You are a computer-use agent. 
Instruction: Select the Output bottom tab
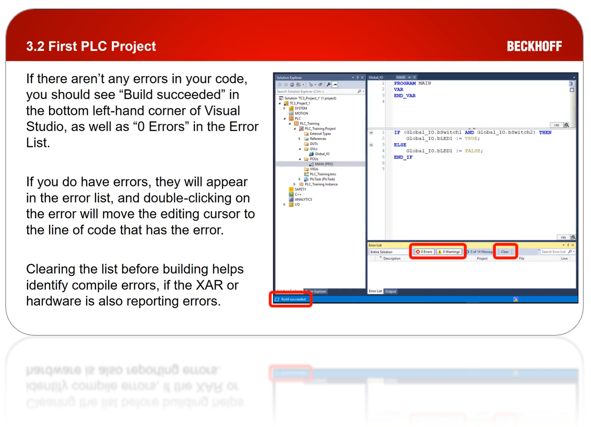[x=391, y=291]
